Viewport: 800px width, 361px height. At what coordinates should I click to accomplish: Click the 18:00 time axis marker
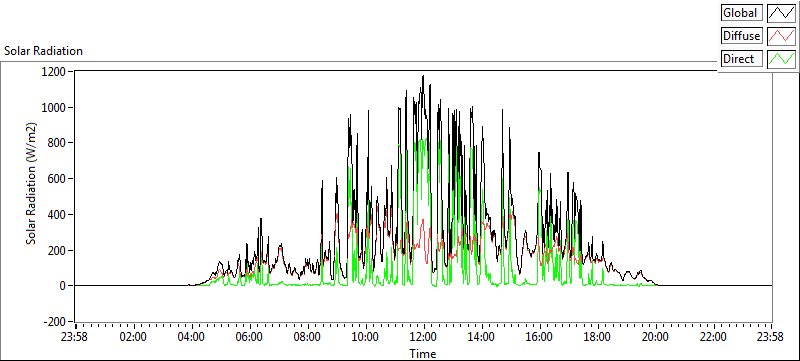click(597, 338)
